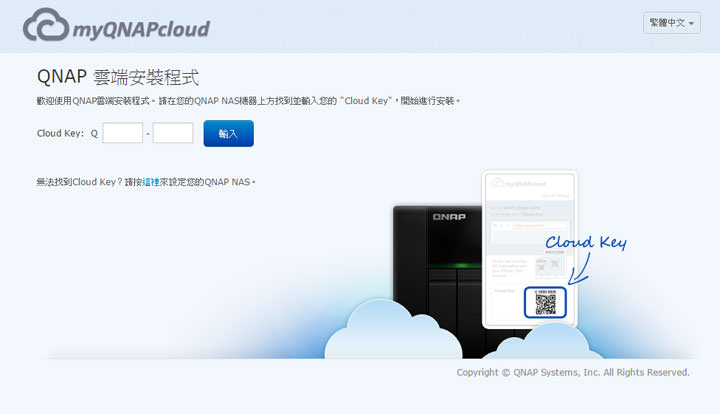Click the myQNAPcloud cloud logo icon
This screenshot has height=414, width=720.
click(46, 26)
